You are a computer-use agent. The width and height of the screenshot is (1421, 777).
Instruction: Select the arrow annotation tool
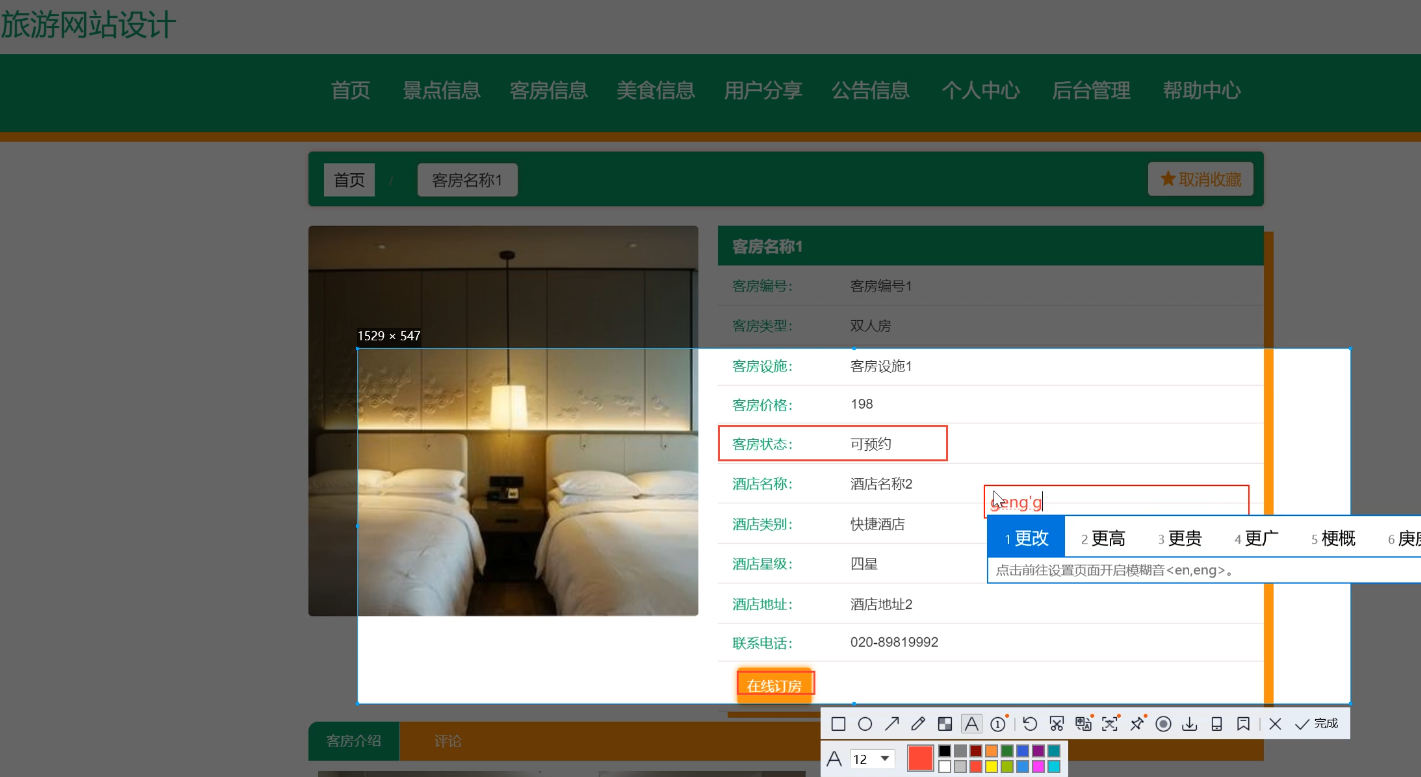coord(892,724)
